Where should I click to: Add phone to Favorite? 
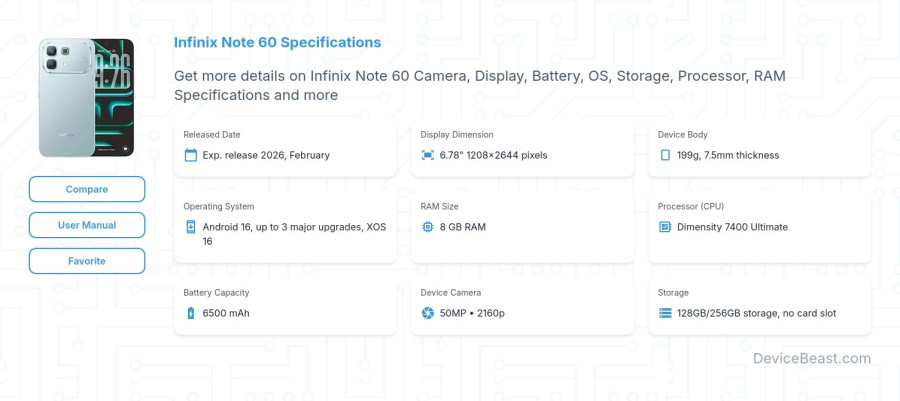(x=87, y=261)
